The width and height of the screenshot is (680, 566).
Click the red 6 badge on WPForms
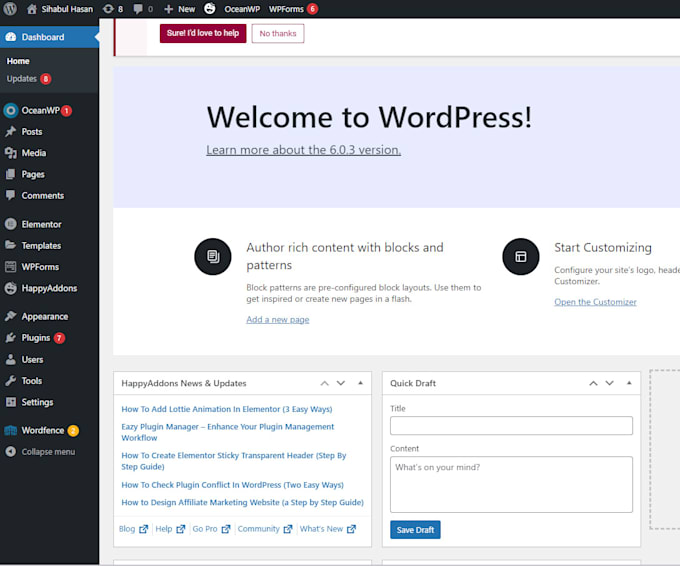point(312,9)
